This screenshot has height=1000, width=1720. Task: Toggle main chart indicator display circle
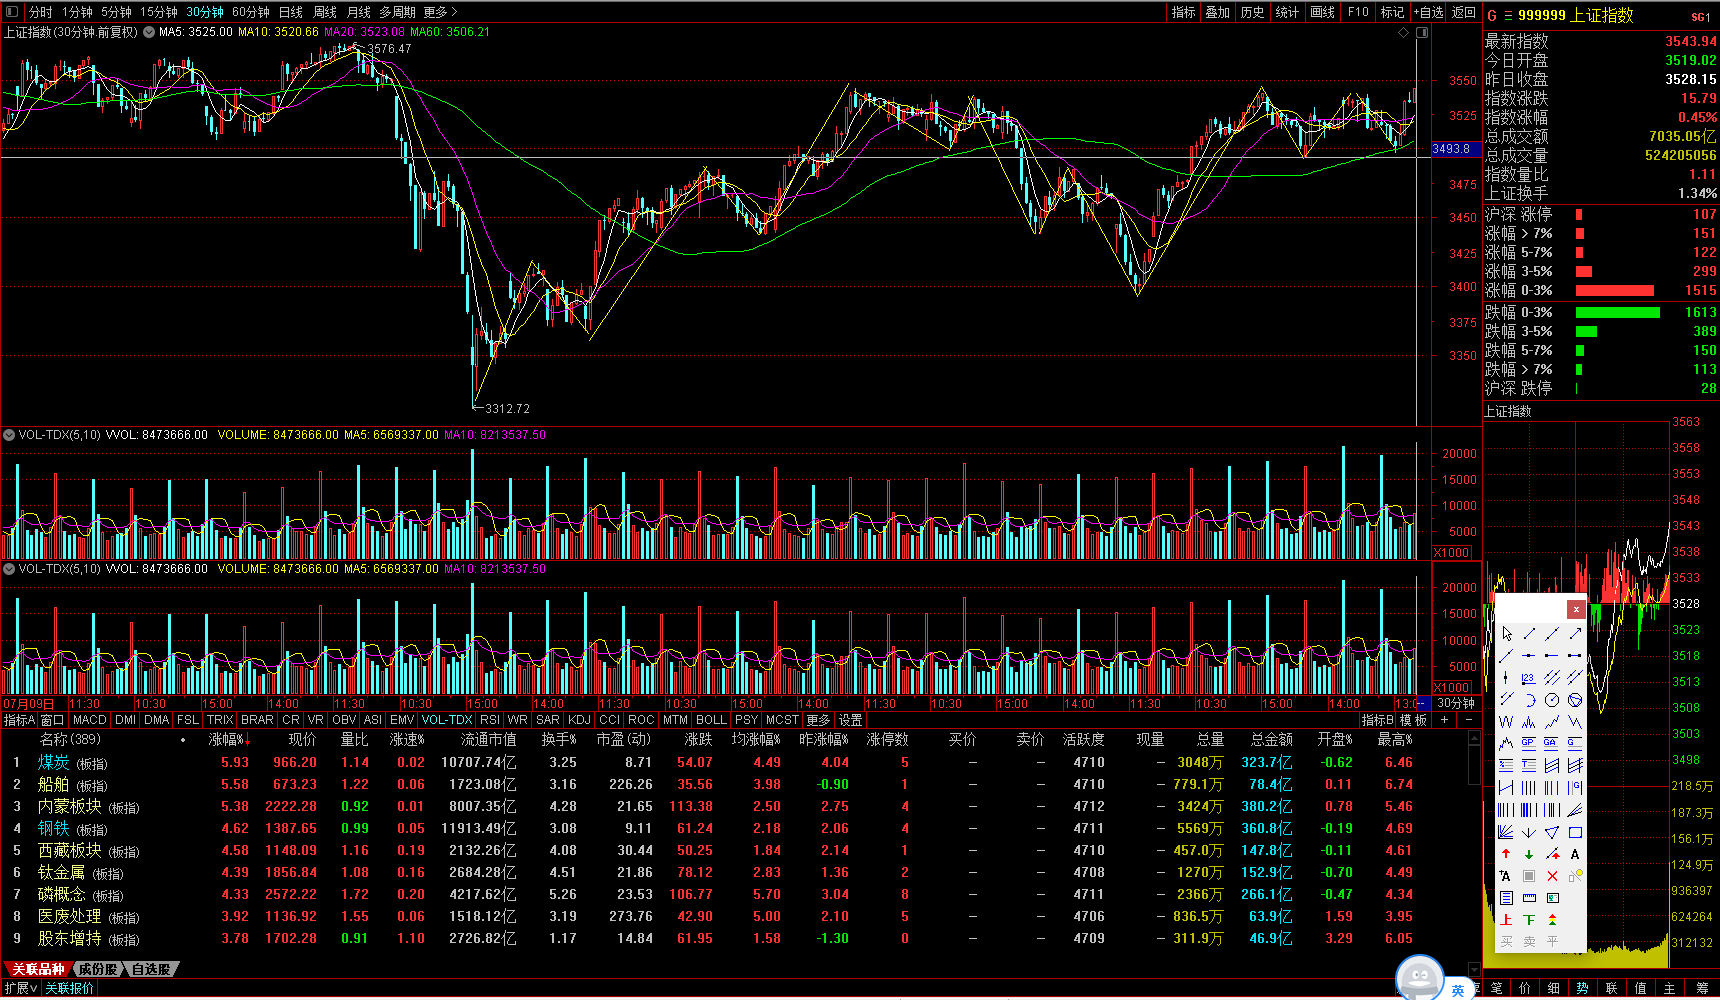pos(149,32)
